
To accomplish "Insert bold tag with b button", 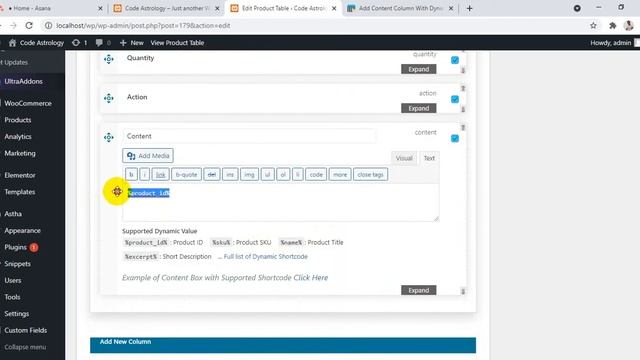I will [131, 174].
